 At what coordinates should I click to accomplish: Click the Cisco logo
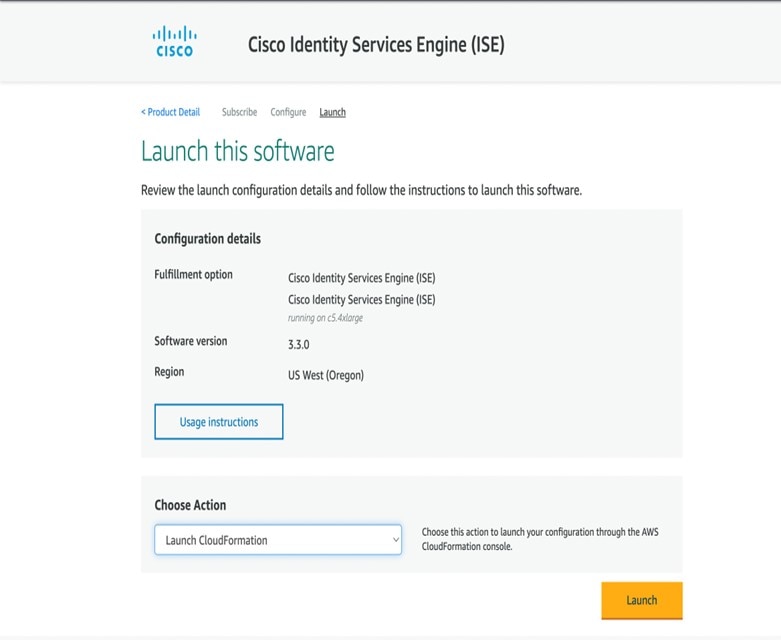point(174,41)
